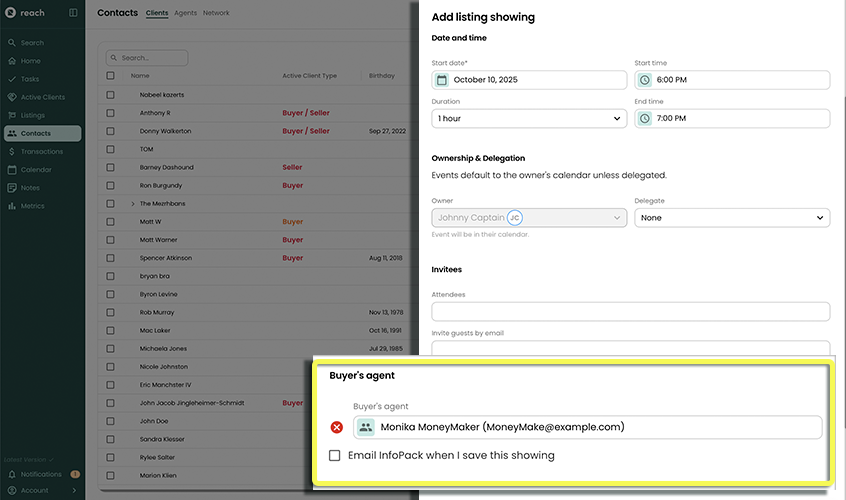Open the Duration dropdown showing 1 hour
The height and width of the screenshot is (500, 846).
529,119
